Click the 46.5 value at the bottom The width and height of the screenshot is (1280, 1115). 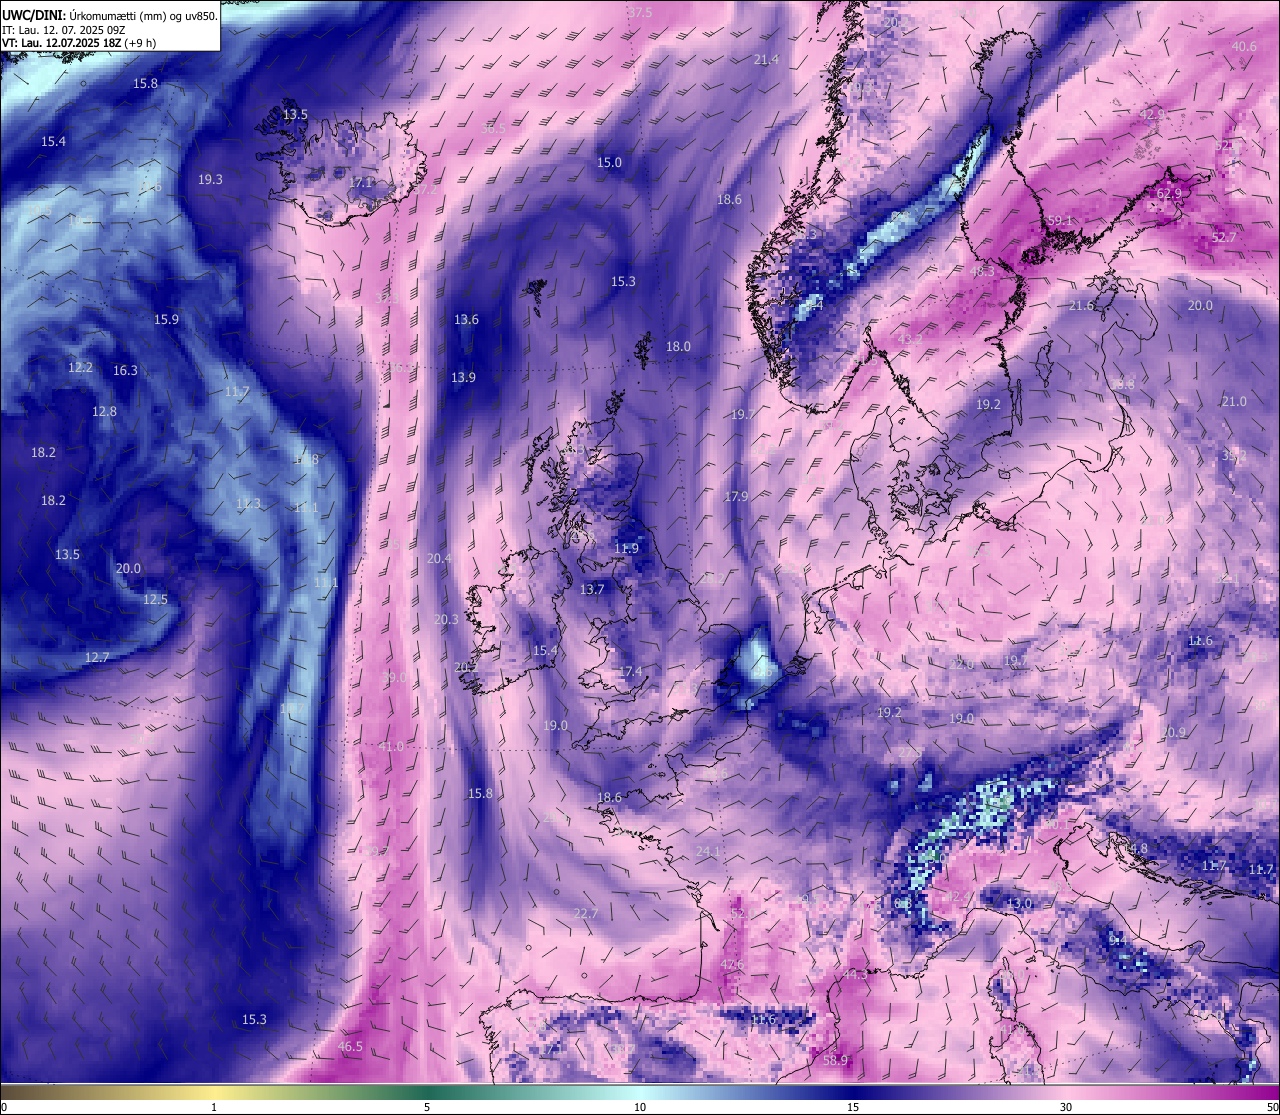tap(350, 1047)
